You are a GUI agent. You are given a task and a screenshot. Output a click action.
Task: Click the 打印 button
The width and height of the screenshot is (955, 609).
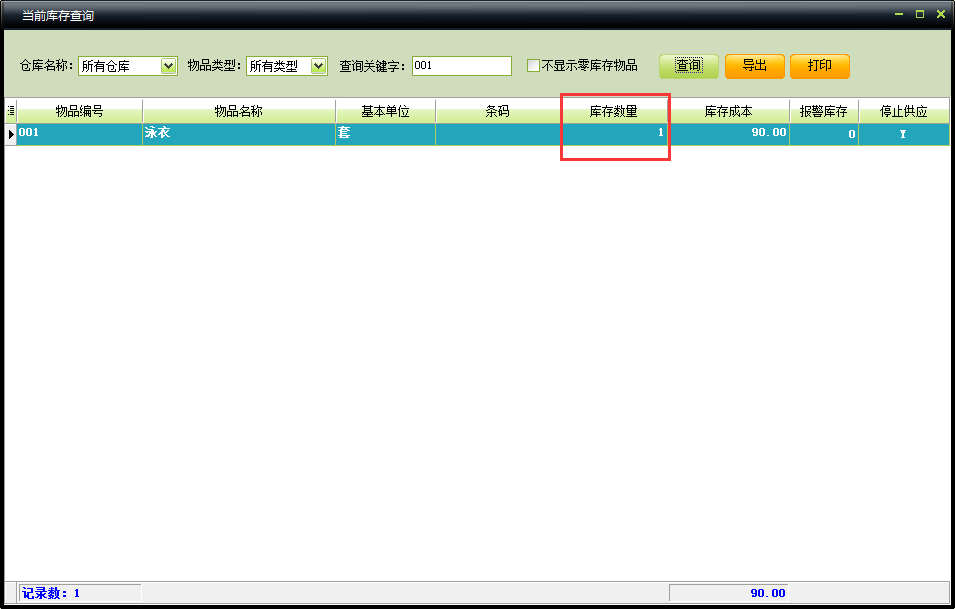coord(819,66)
